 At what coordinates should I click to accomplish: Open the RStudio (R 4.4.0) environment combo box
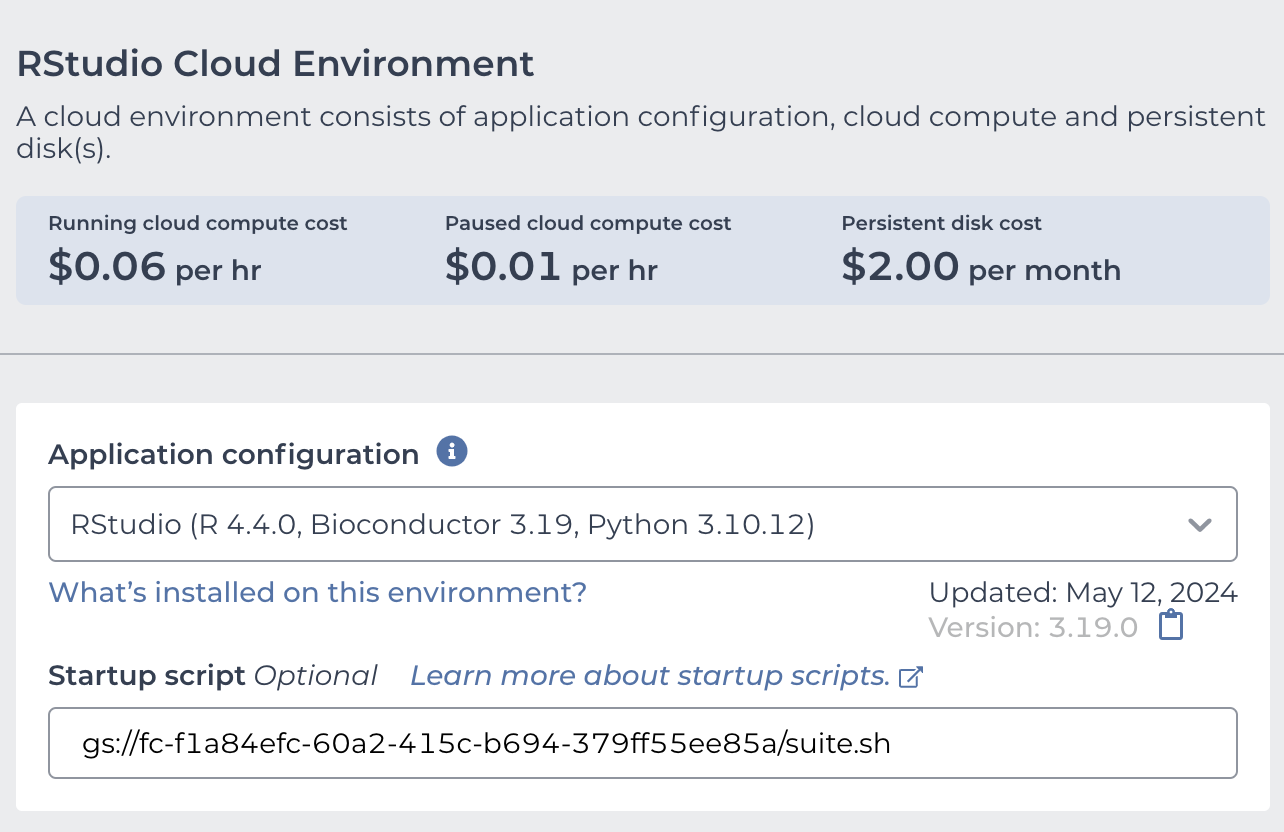(642, 524)
